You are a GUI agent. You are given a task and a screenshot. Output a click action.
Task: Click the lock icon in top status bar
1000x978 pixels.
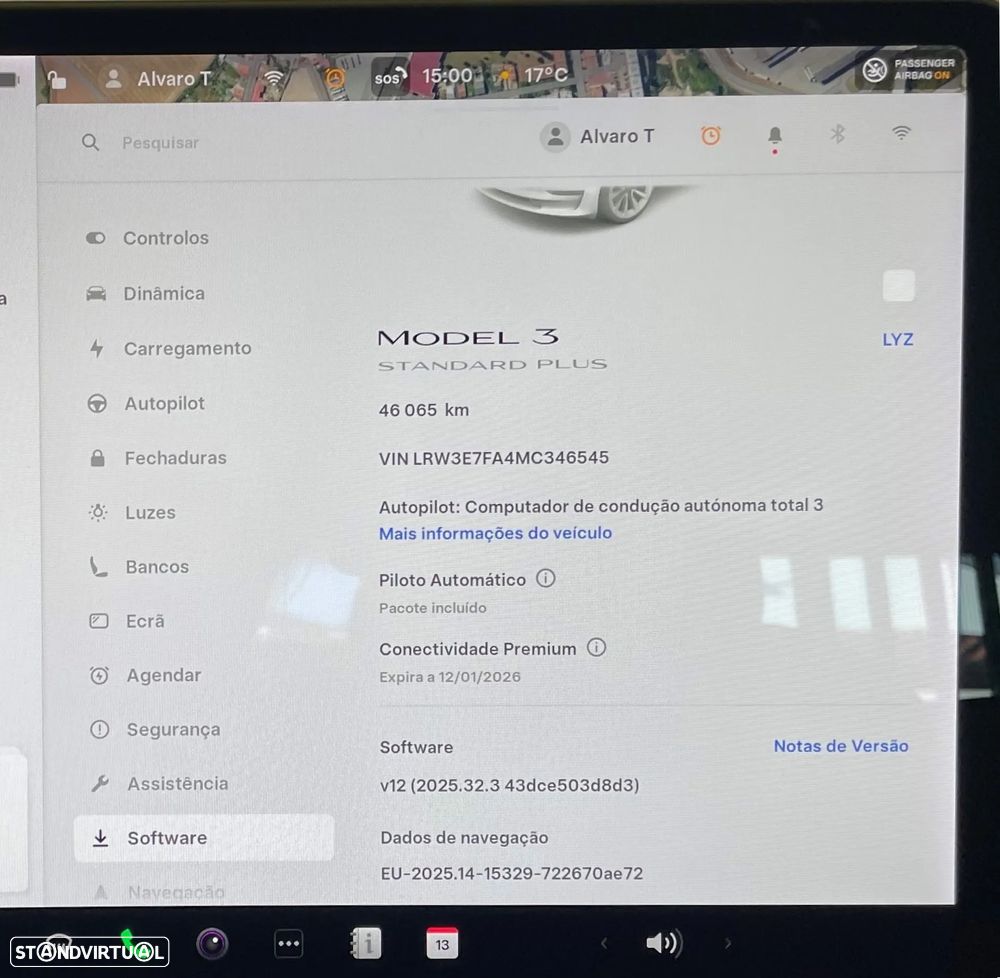[57, 80]
